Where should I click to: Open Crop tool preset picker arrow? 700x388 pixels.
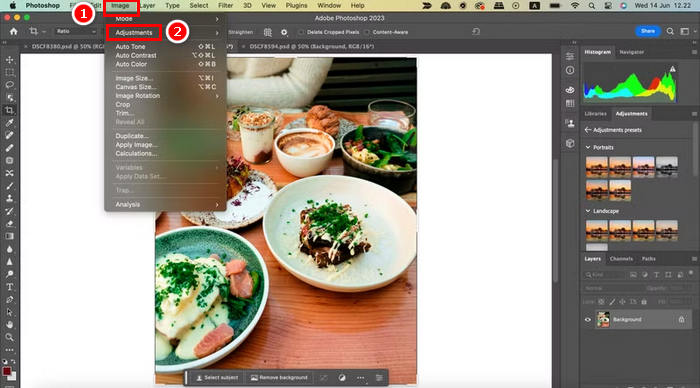44,32
